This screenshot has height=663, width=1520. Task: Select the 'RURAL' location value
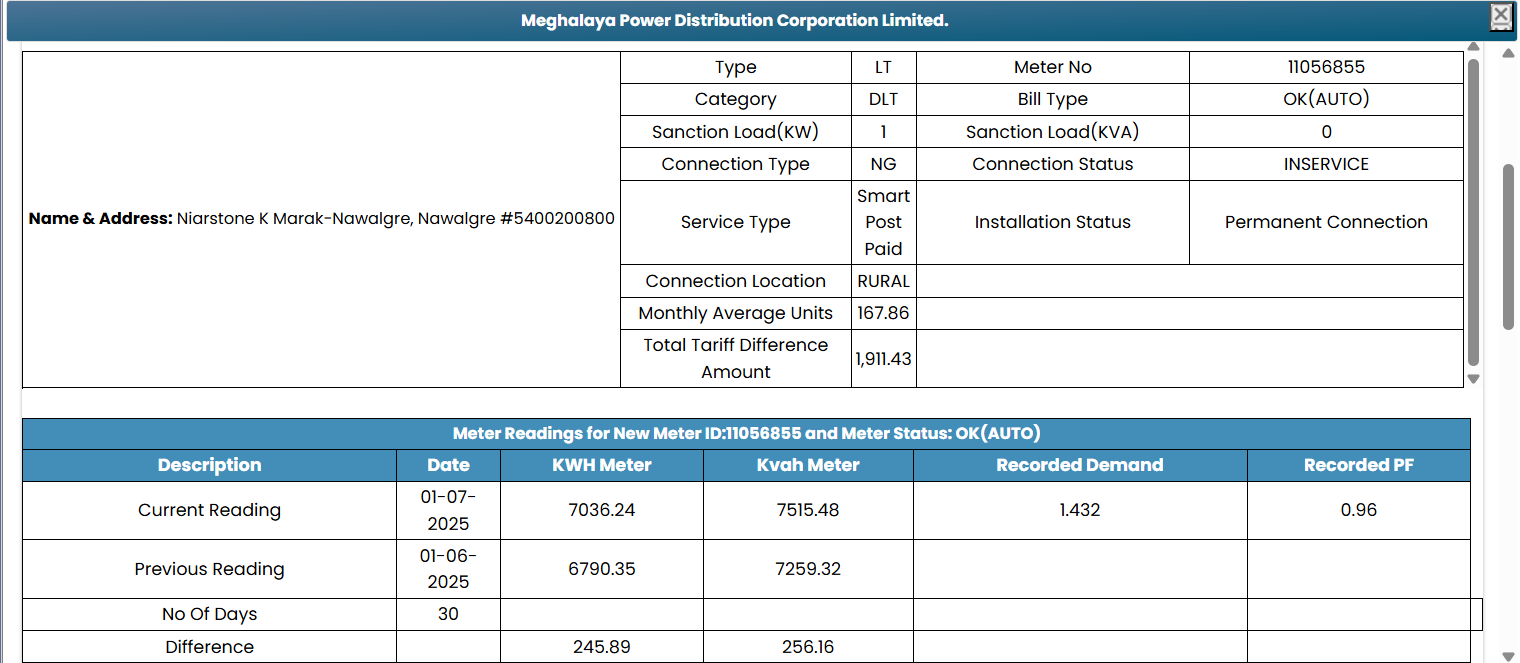click(x=883, y=281)
